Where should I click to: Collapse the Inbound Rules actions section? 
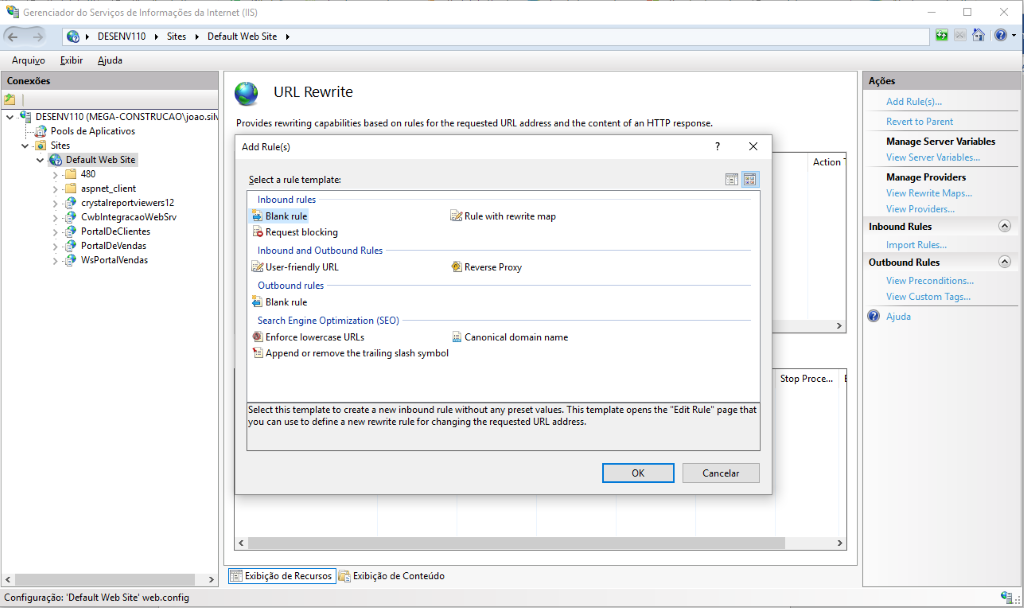1005,227
